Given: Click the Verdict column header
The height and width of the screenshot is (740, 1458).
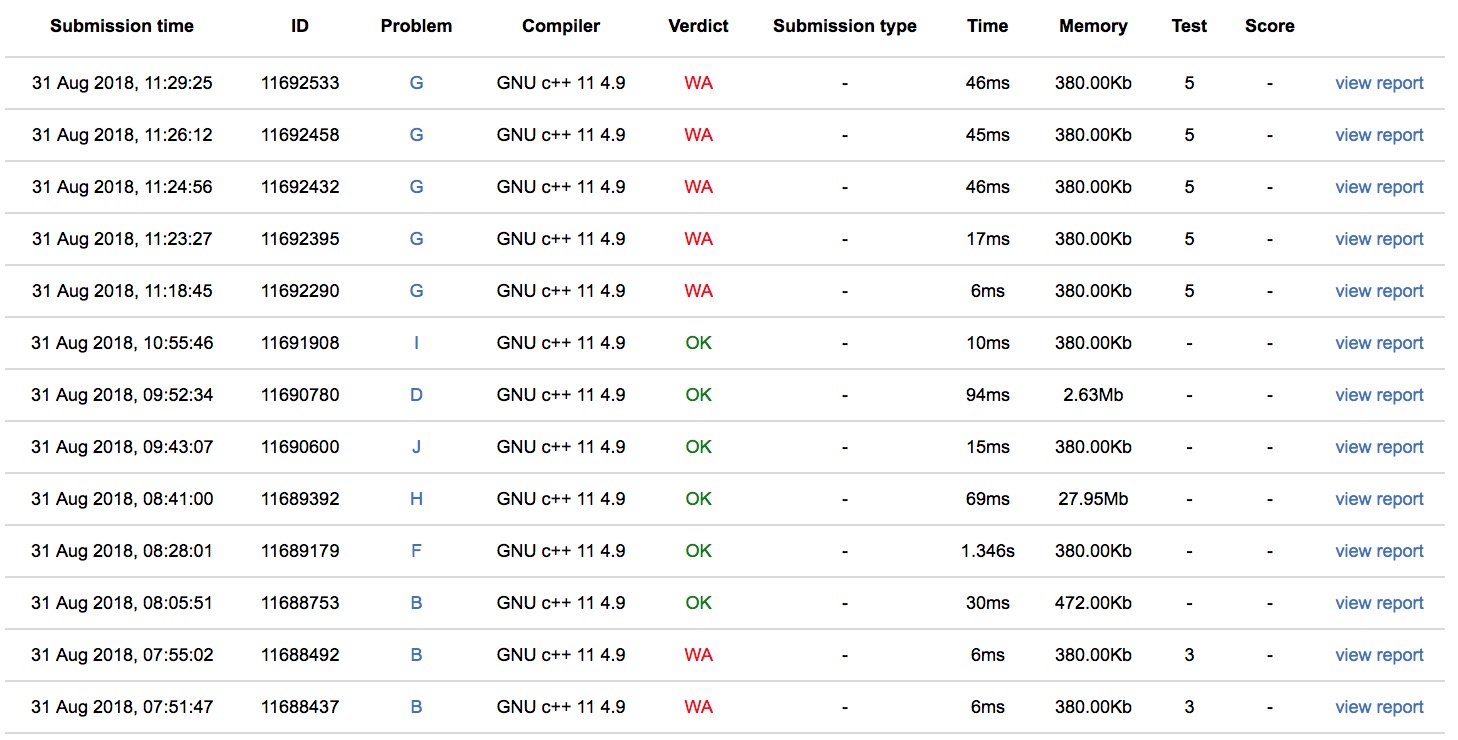Looking at the screenshot, I should click(698, 26).
